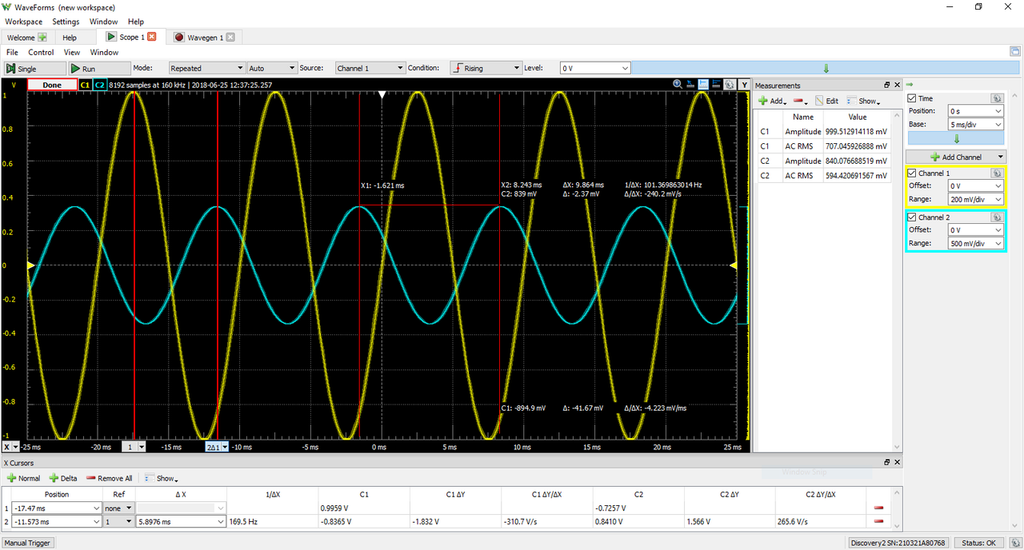1024x550 pixels.
Task: Add a Delta X cursor
Action: click(x=62, y=478)
